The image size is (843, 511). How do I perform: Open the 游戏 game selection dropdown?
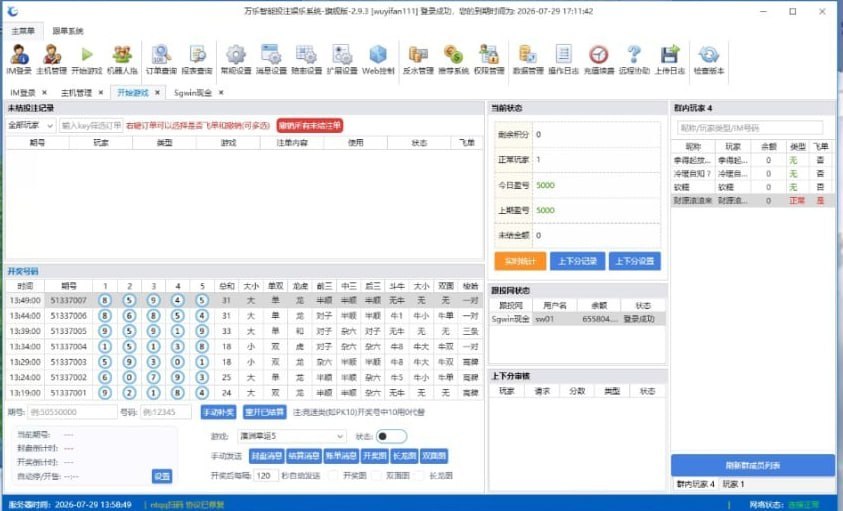(292, 436)
